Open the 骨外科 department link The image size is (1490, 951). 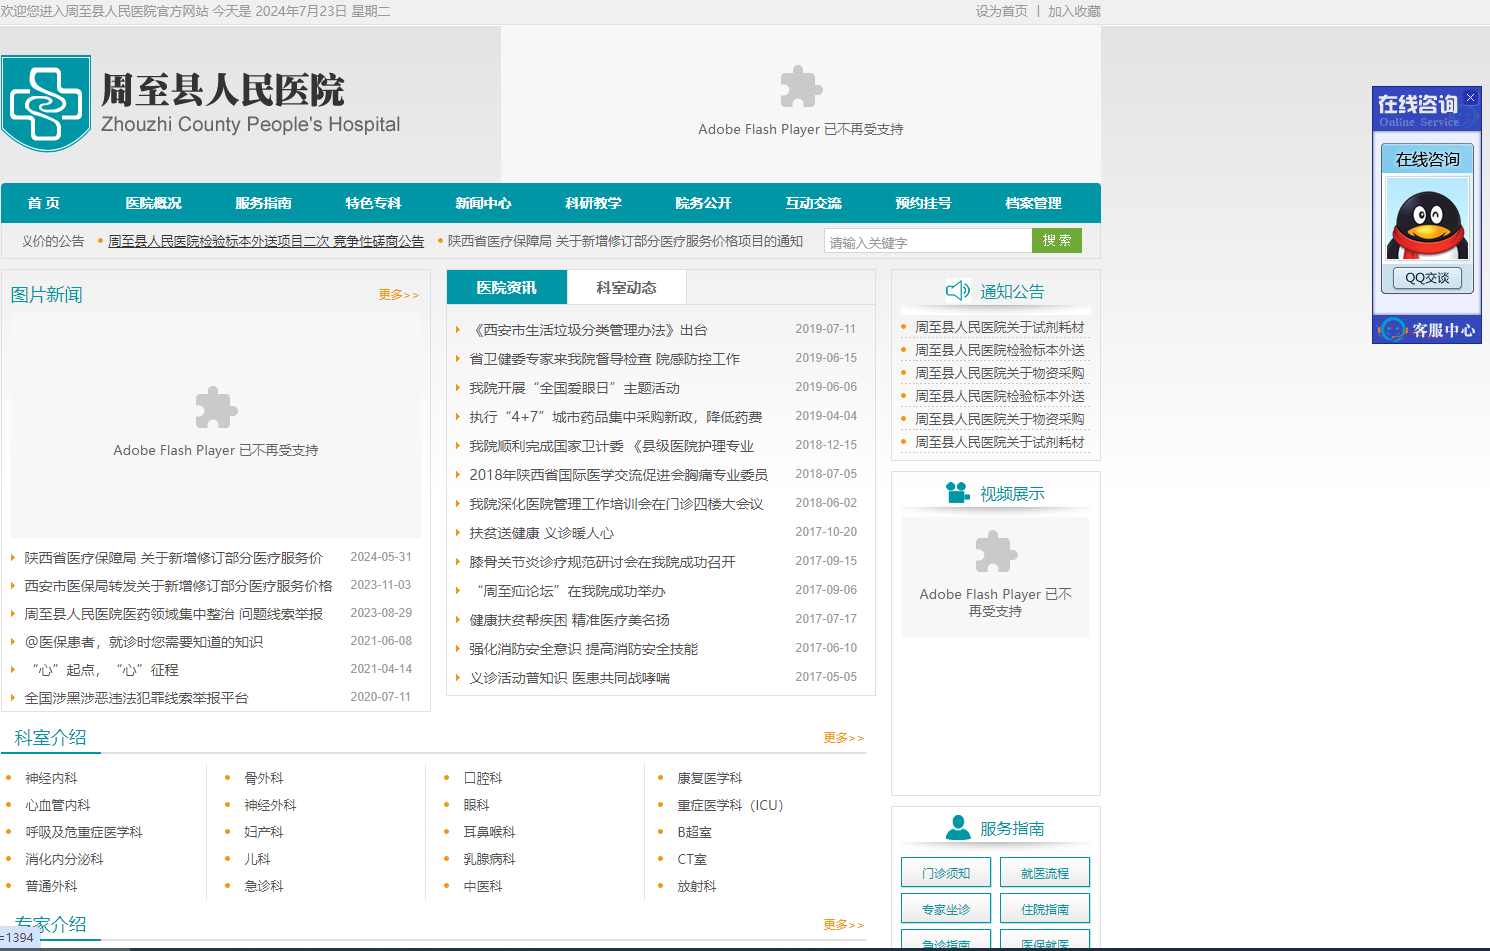pyautogui.click(x=264, y=778)
